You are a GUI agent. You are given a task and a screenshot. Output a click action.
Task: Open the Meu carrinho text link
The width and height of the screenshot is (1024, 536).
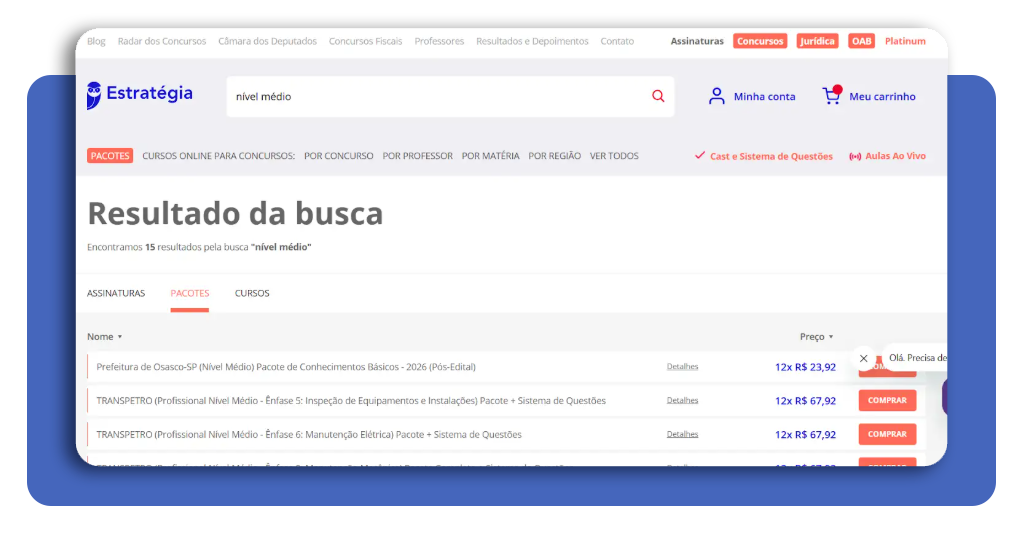click(882, 97)
